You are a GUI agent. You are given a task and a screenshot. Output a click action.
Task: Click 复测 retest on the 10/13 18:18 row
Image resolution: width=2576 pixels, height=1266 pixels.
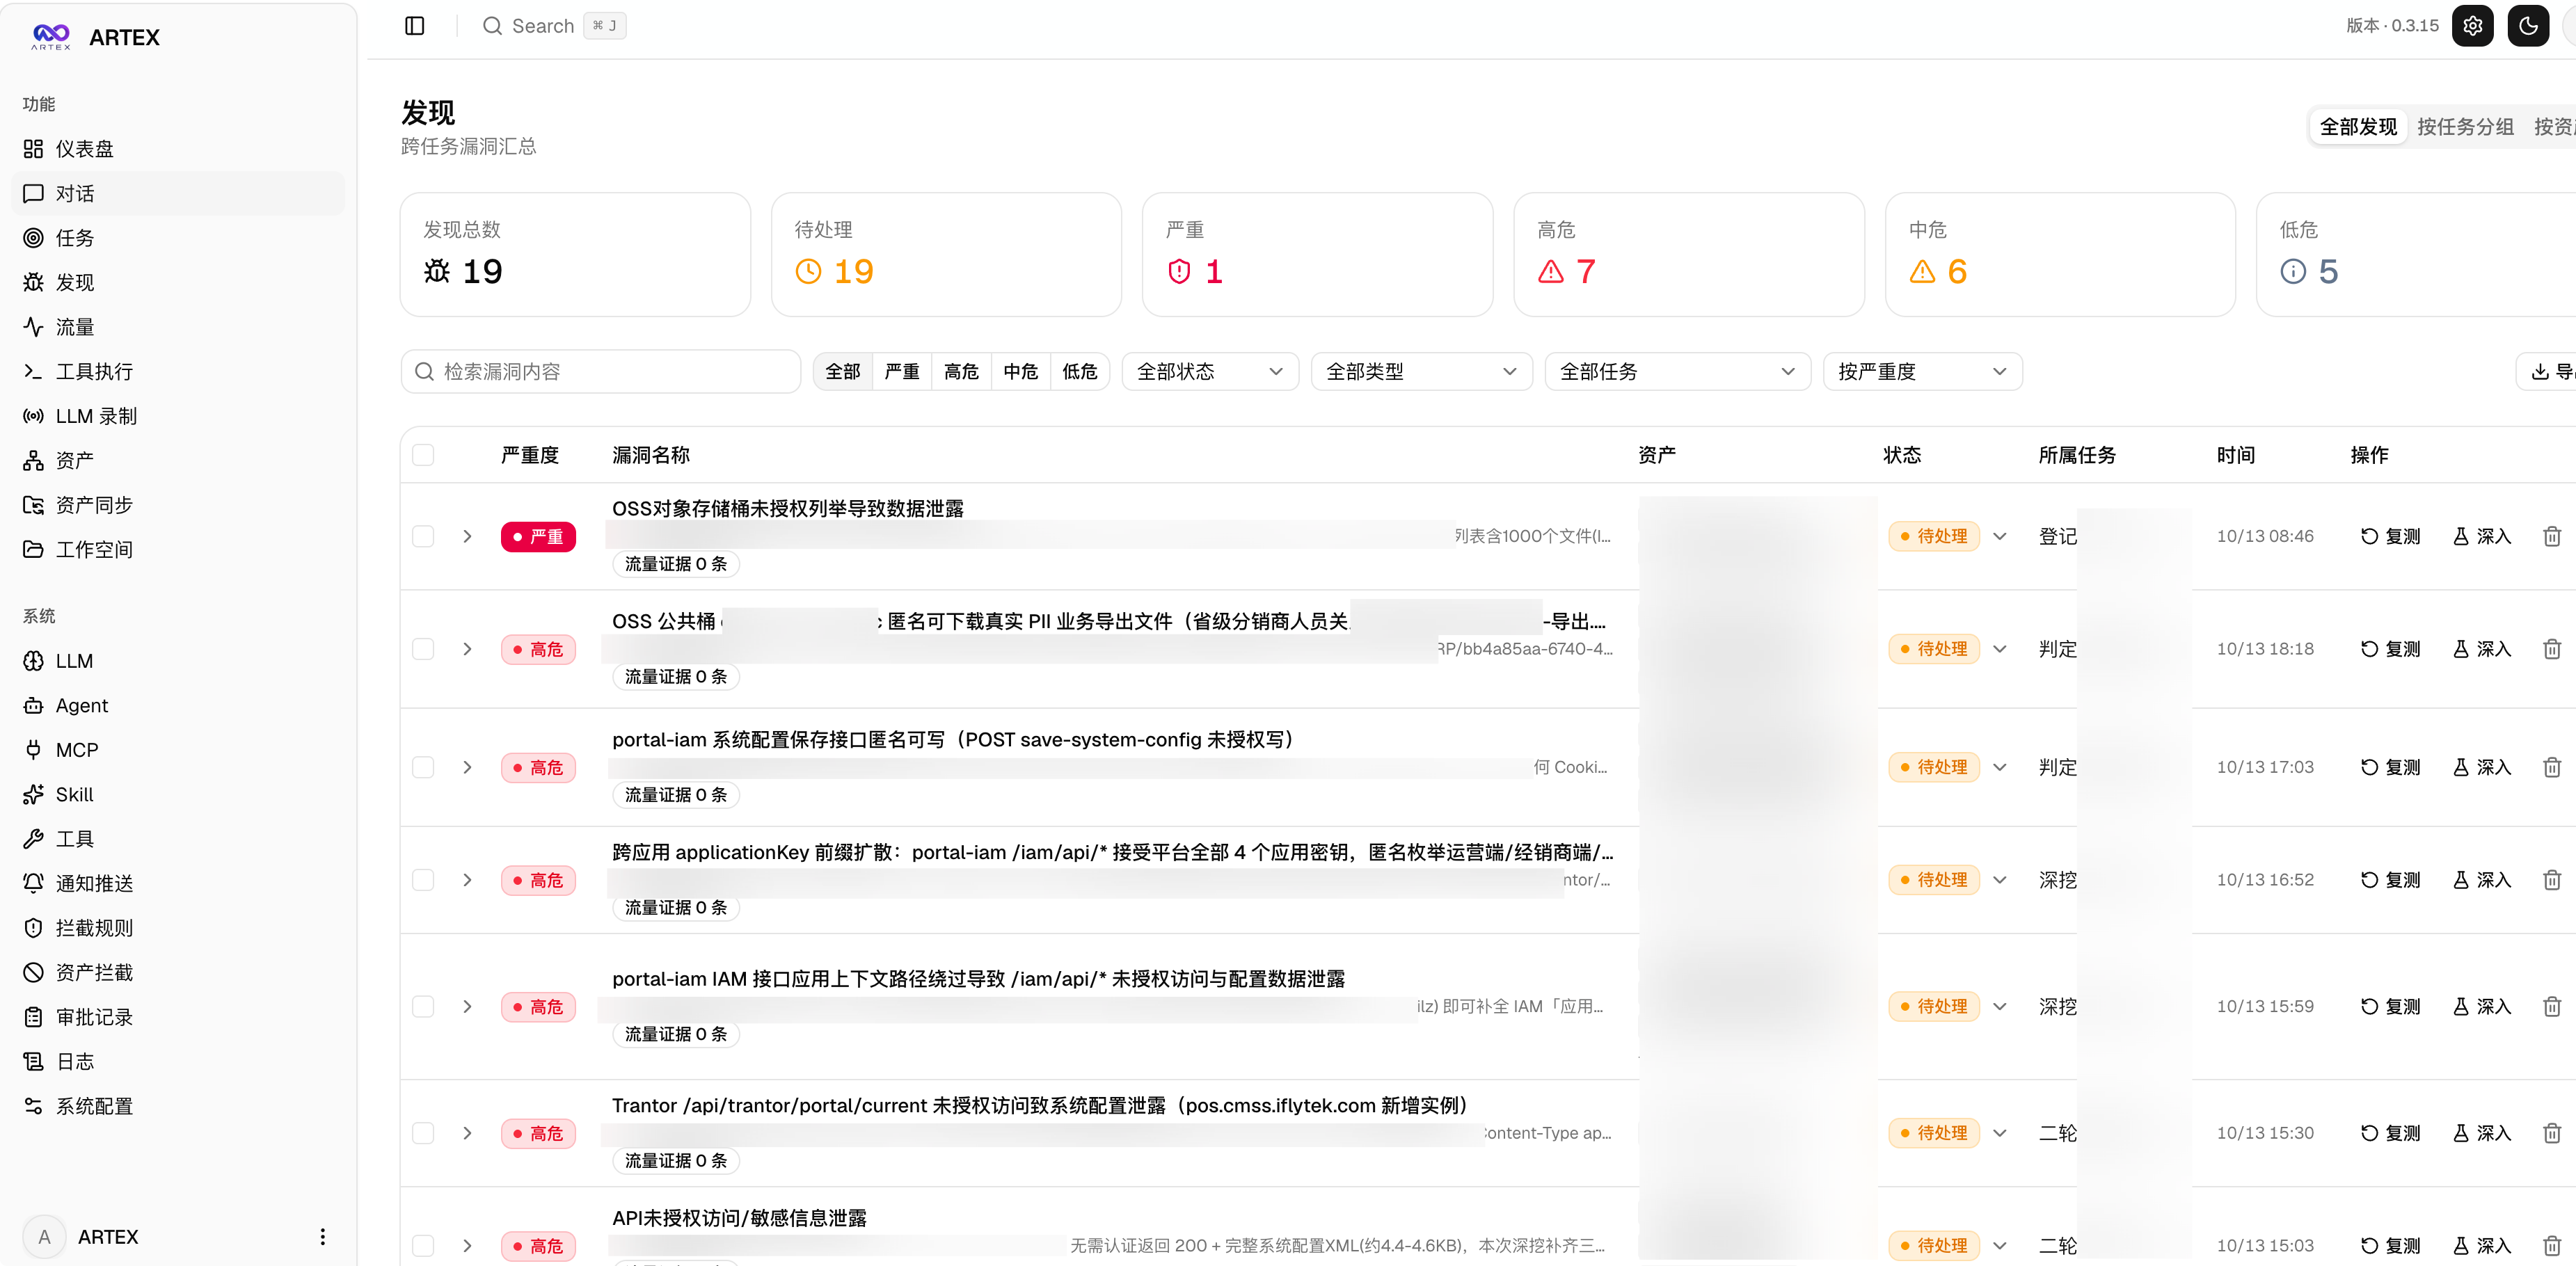pos(2390,649)
